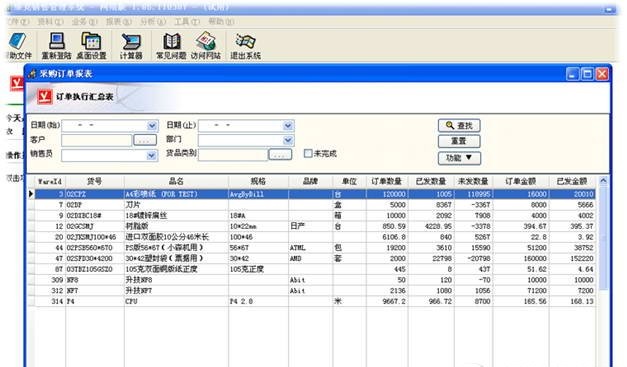Viewport: 627px width, 367px height.
Task: Click the AvgByBill specification cell
Action: pyautogui.click(x=258, y=194)
